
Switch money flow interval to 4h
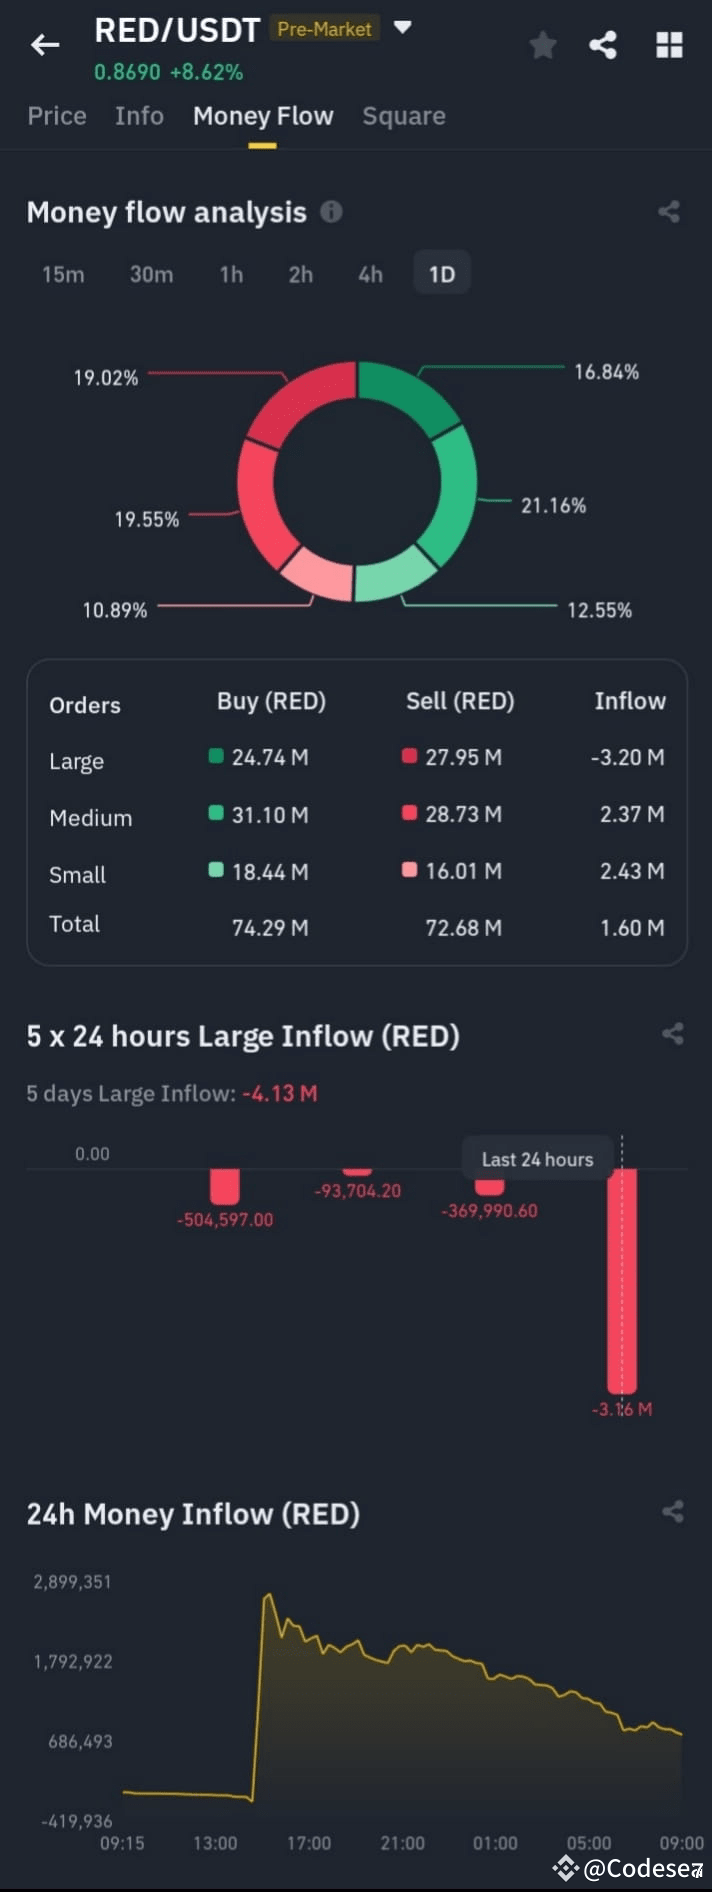tap(370, 274)
